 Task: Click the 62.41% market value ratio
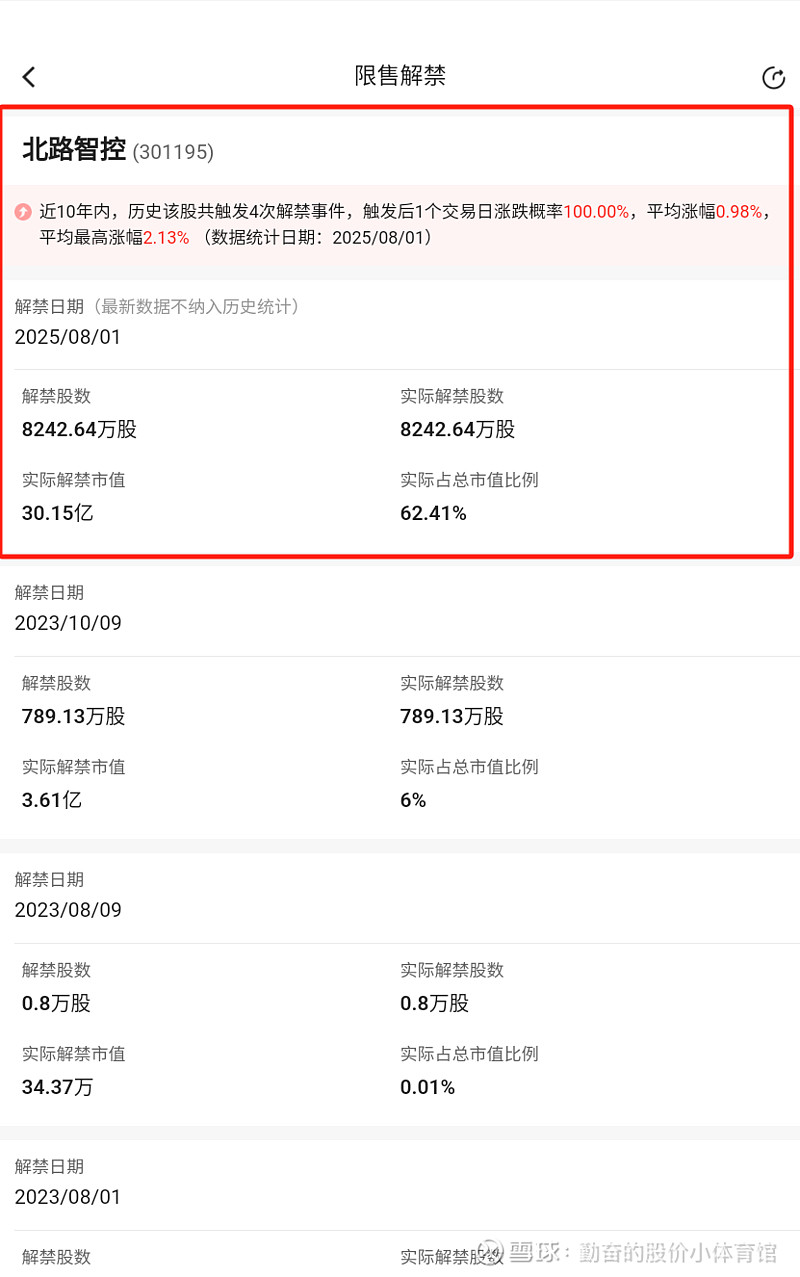pos(433,514)
